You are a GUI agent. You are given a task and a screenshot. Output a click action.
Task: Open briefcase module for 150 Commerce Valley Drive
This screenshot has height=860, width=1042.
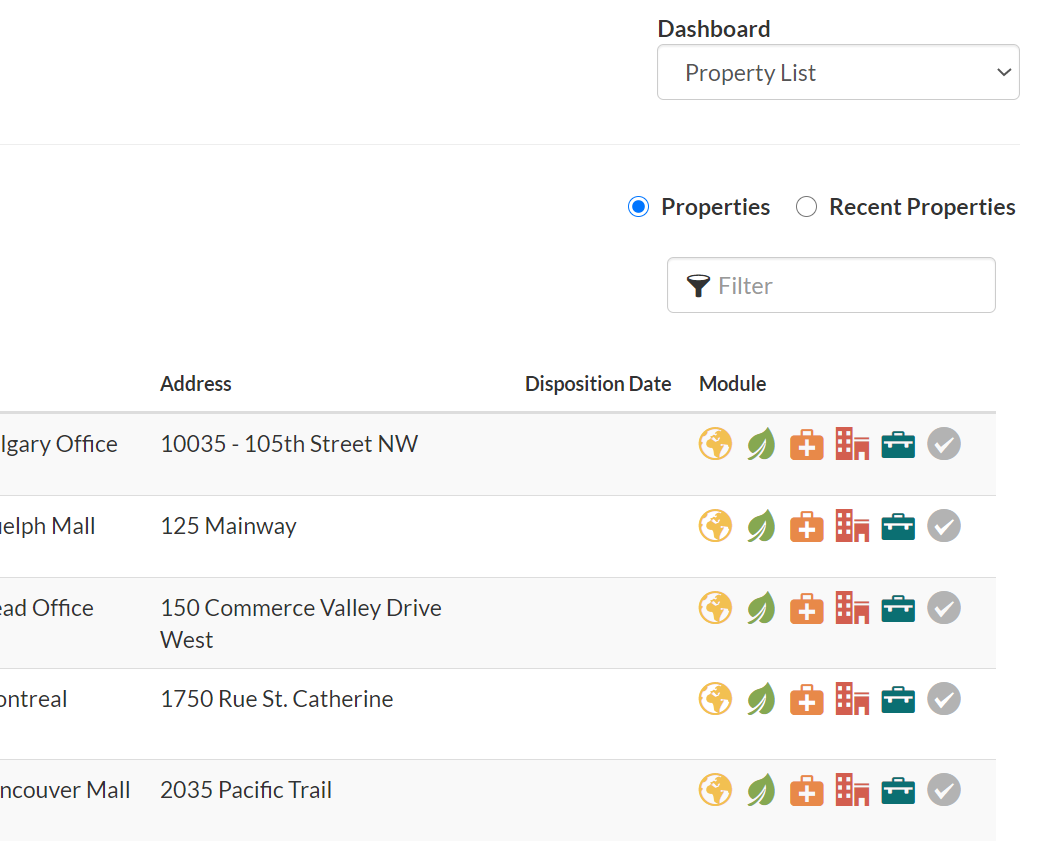click(x=898, y=608)
